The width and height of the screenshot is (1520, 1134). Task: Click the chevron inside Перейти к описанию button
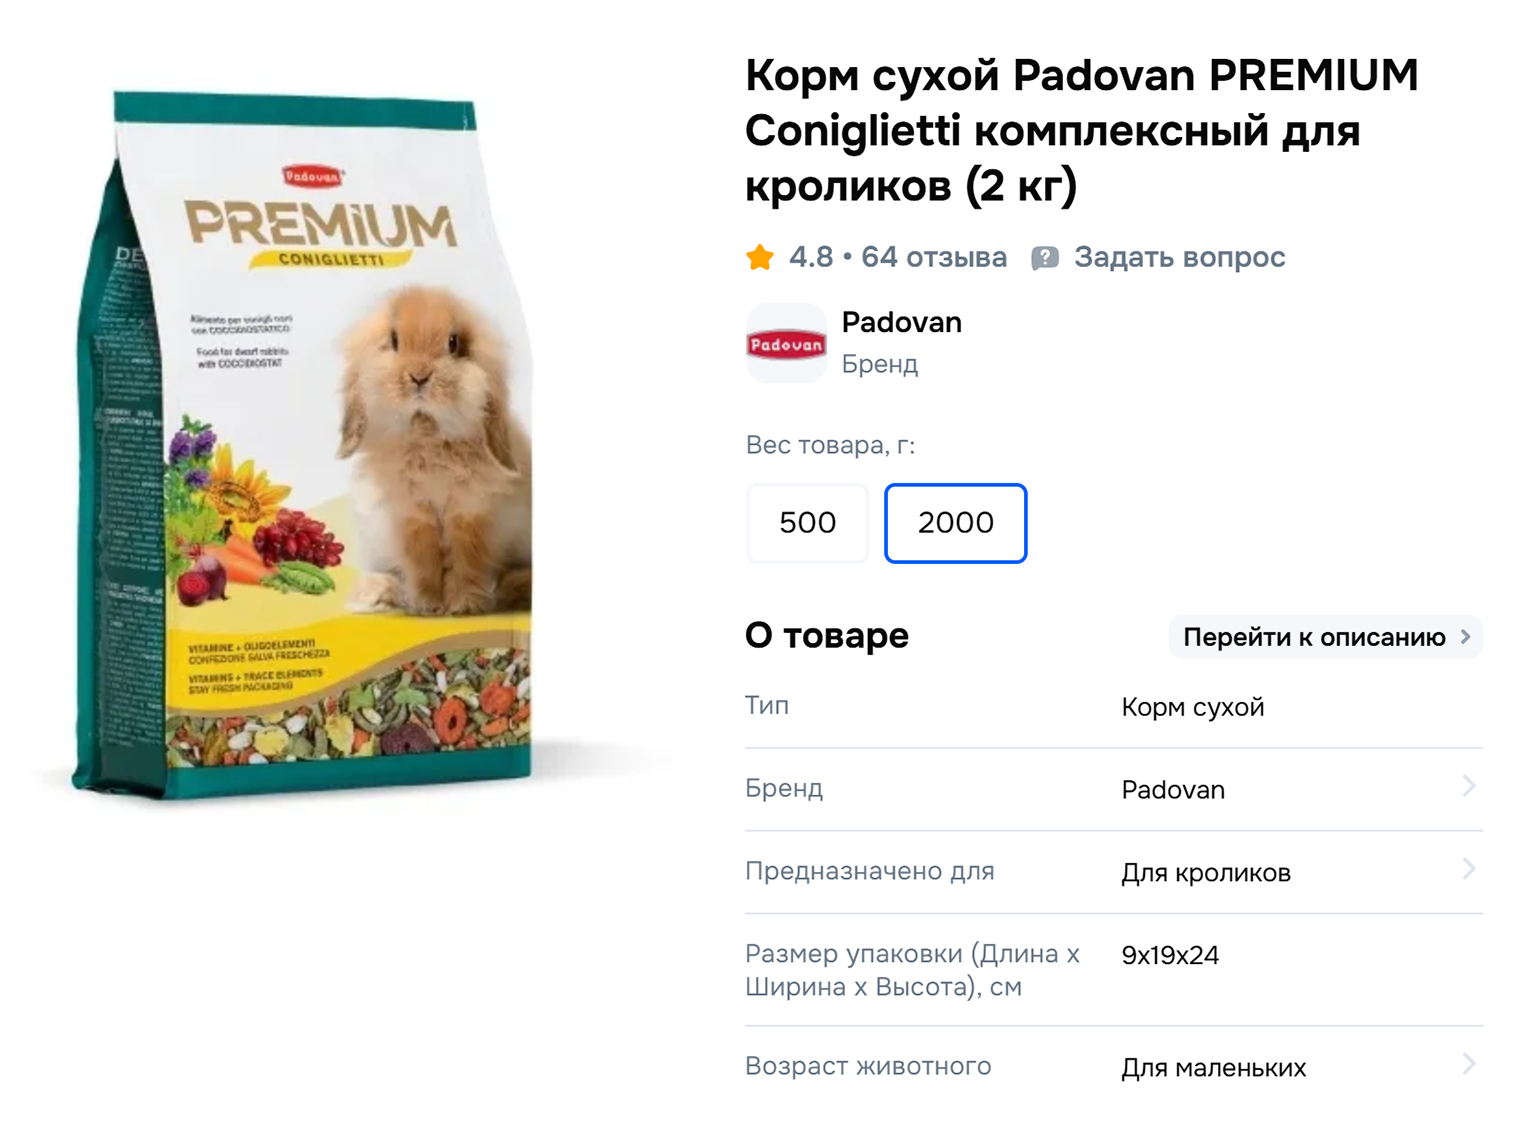pyautogui.click(x=1464, y=637)
